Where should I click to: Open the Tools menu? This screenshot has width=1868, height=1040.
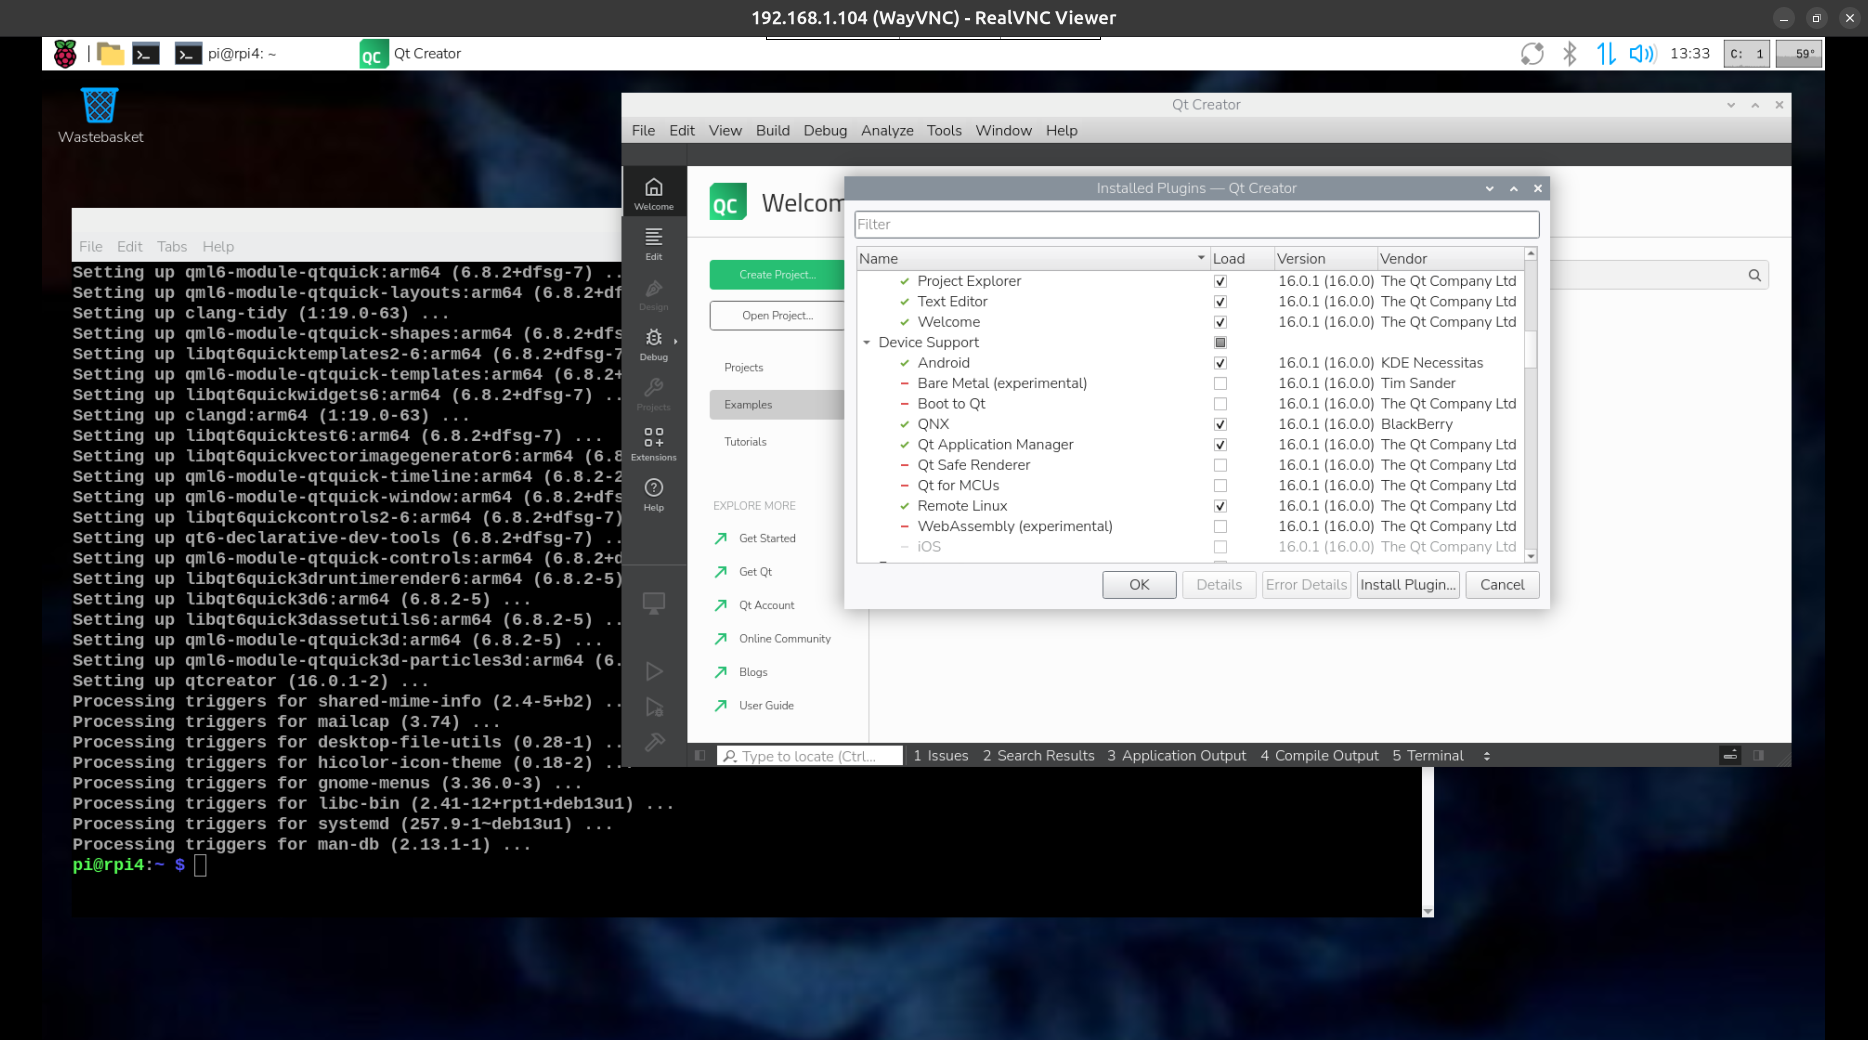[x=943, y=131]
